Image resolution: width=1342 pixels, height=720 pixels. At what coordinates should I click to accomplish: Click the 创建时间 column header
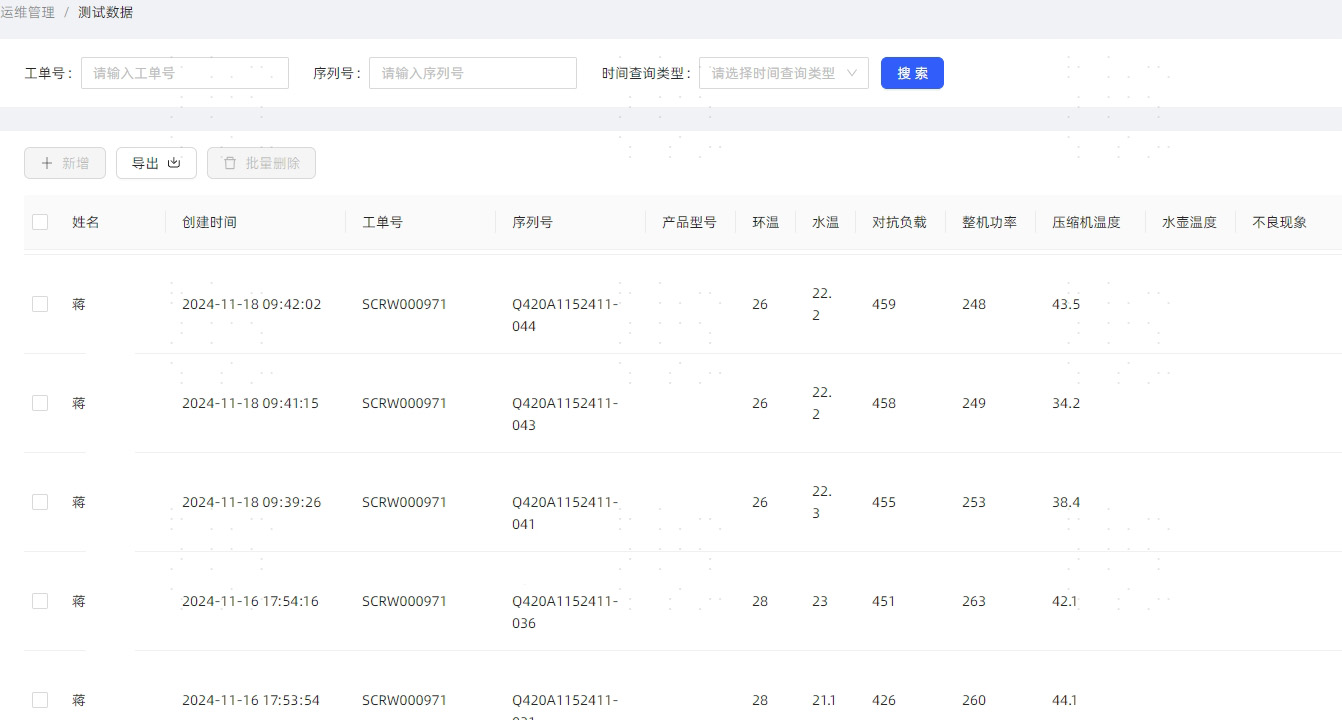[x=209, y=222]
